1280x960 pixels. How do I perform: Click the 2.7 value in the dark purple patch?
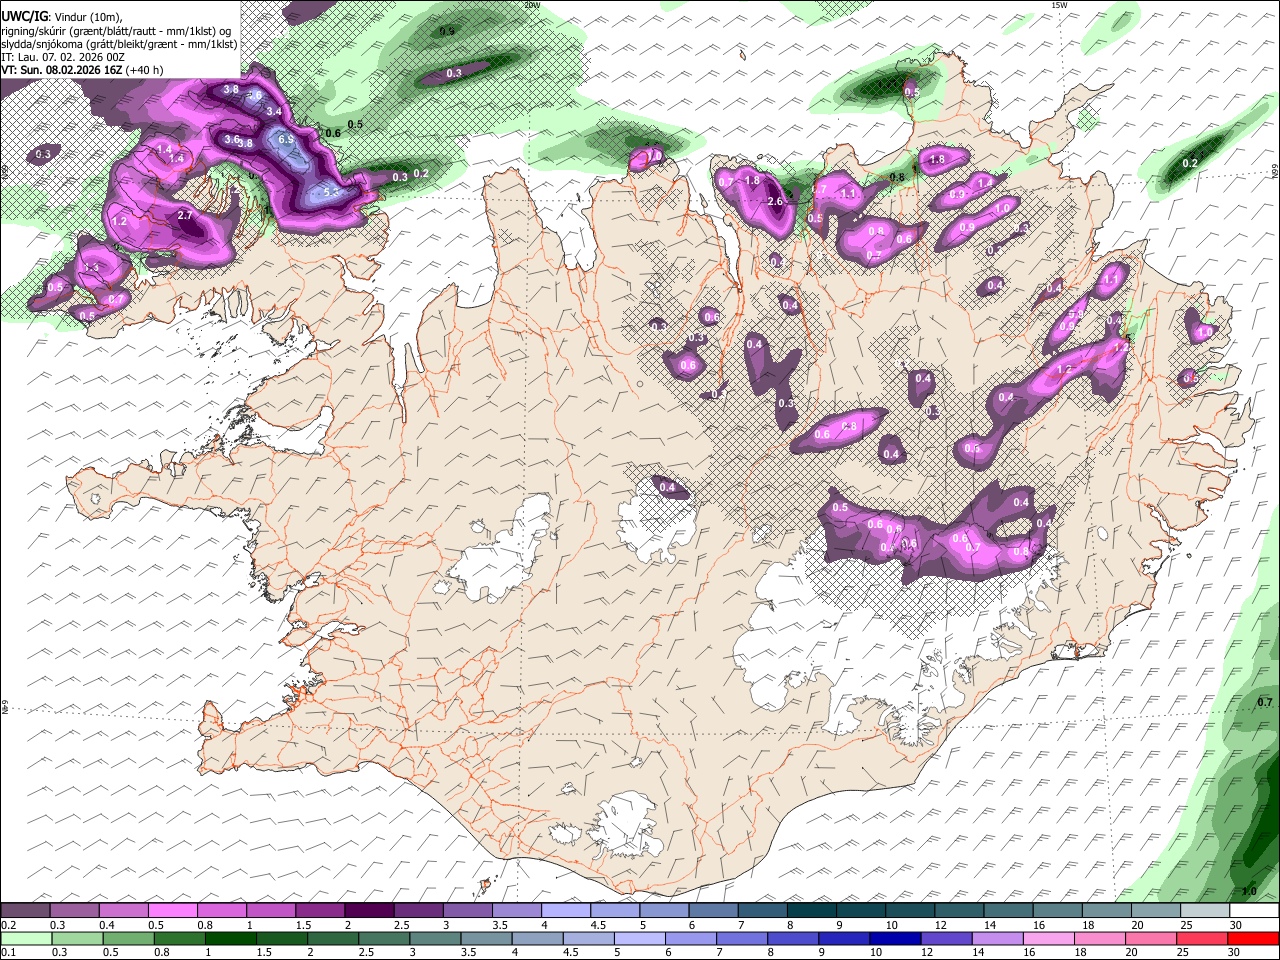click(184, 215)
